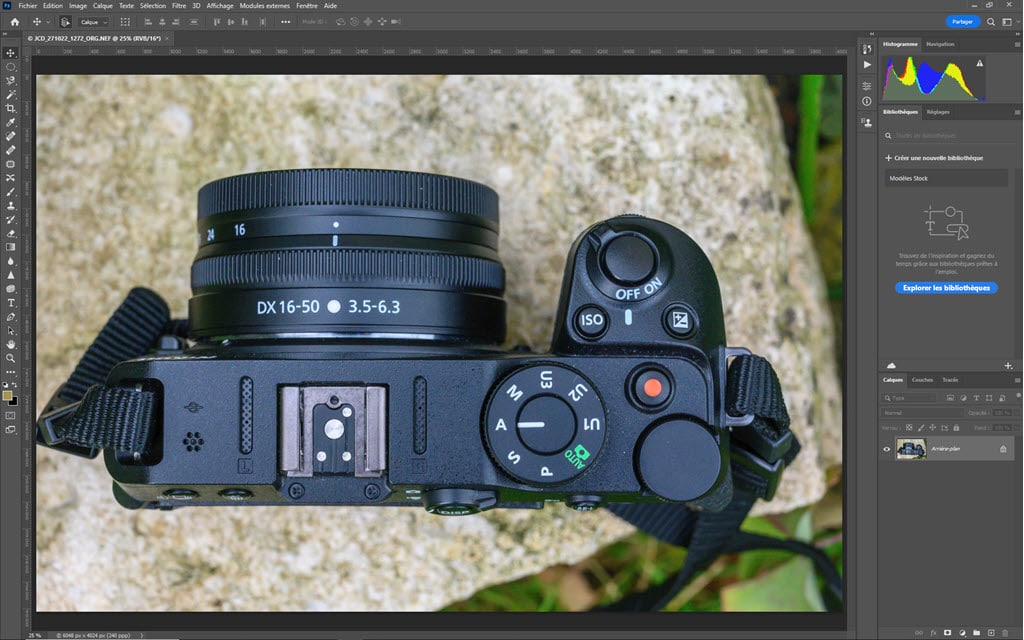Toggle transform controls grid icon in options bar
The width and height of the screenshot is (1024, 640).
click(x=125, y=22)
